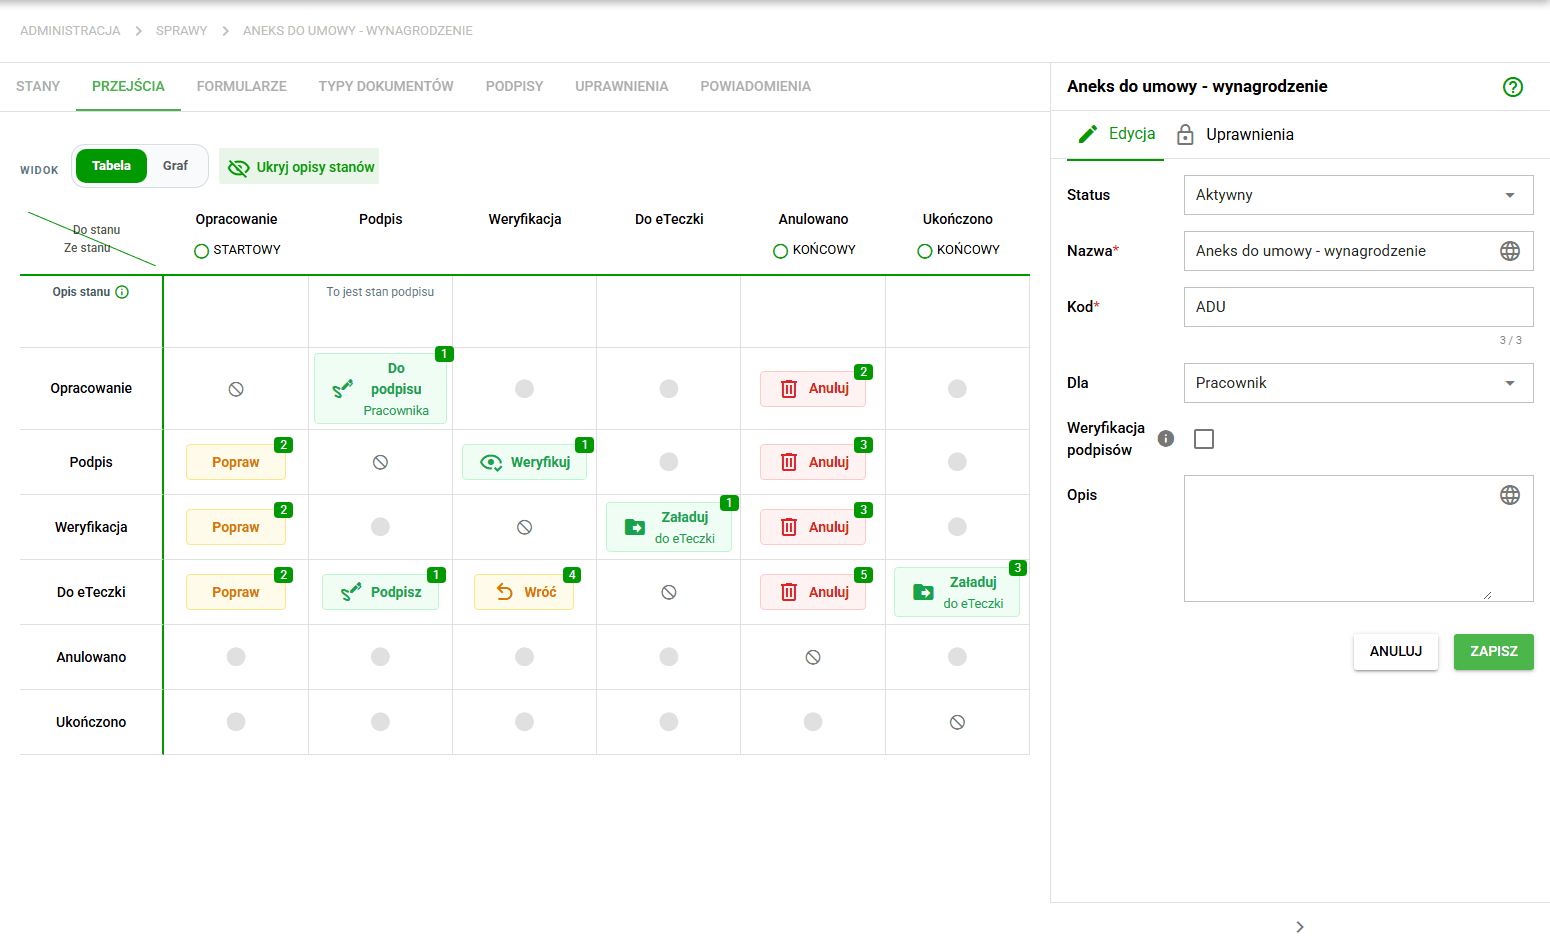Click the info icon next to Weryfikacja podpisów

coord(1166,438)
